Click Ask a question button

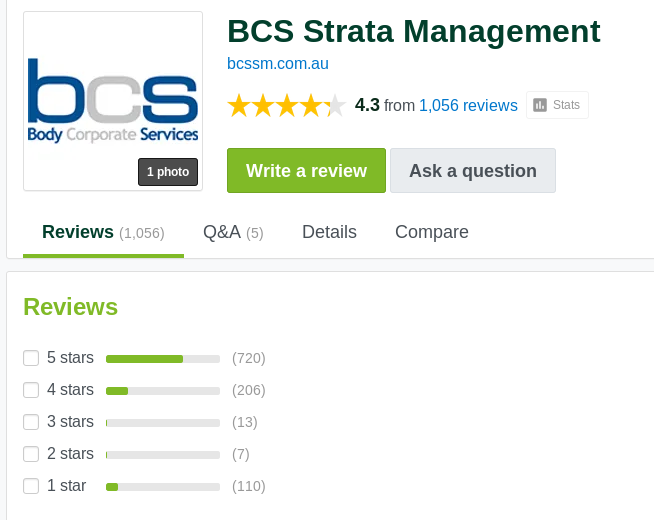(x=473, y=171)
